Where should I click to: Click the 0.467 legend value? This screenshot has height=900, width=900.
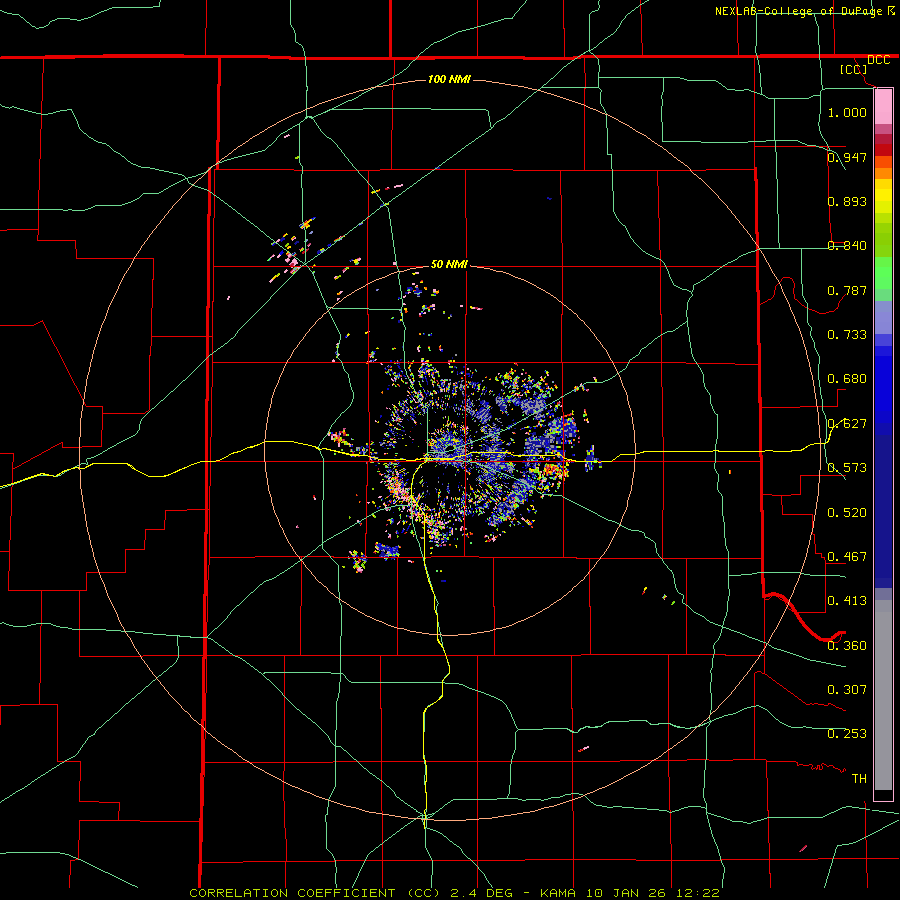click(x=847, y=556)
